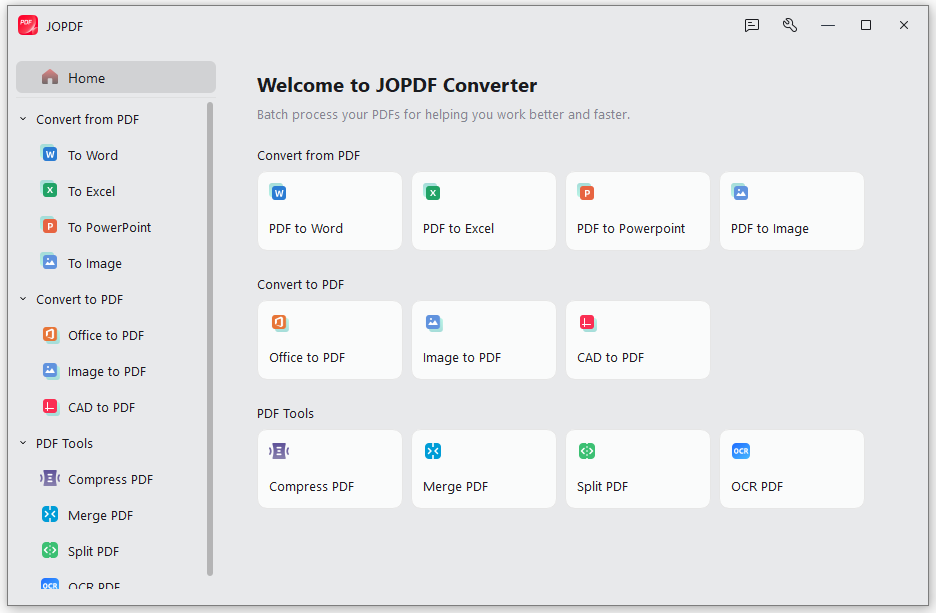This screenshot has height=613, width=936.
Task: Open the Merge PDF card label
Action: [455, 486]
